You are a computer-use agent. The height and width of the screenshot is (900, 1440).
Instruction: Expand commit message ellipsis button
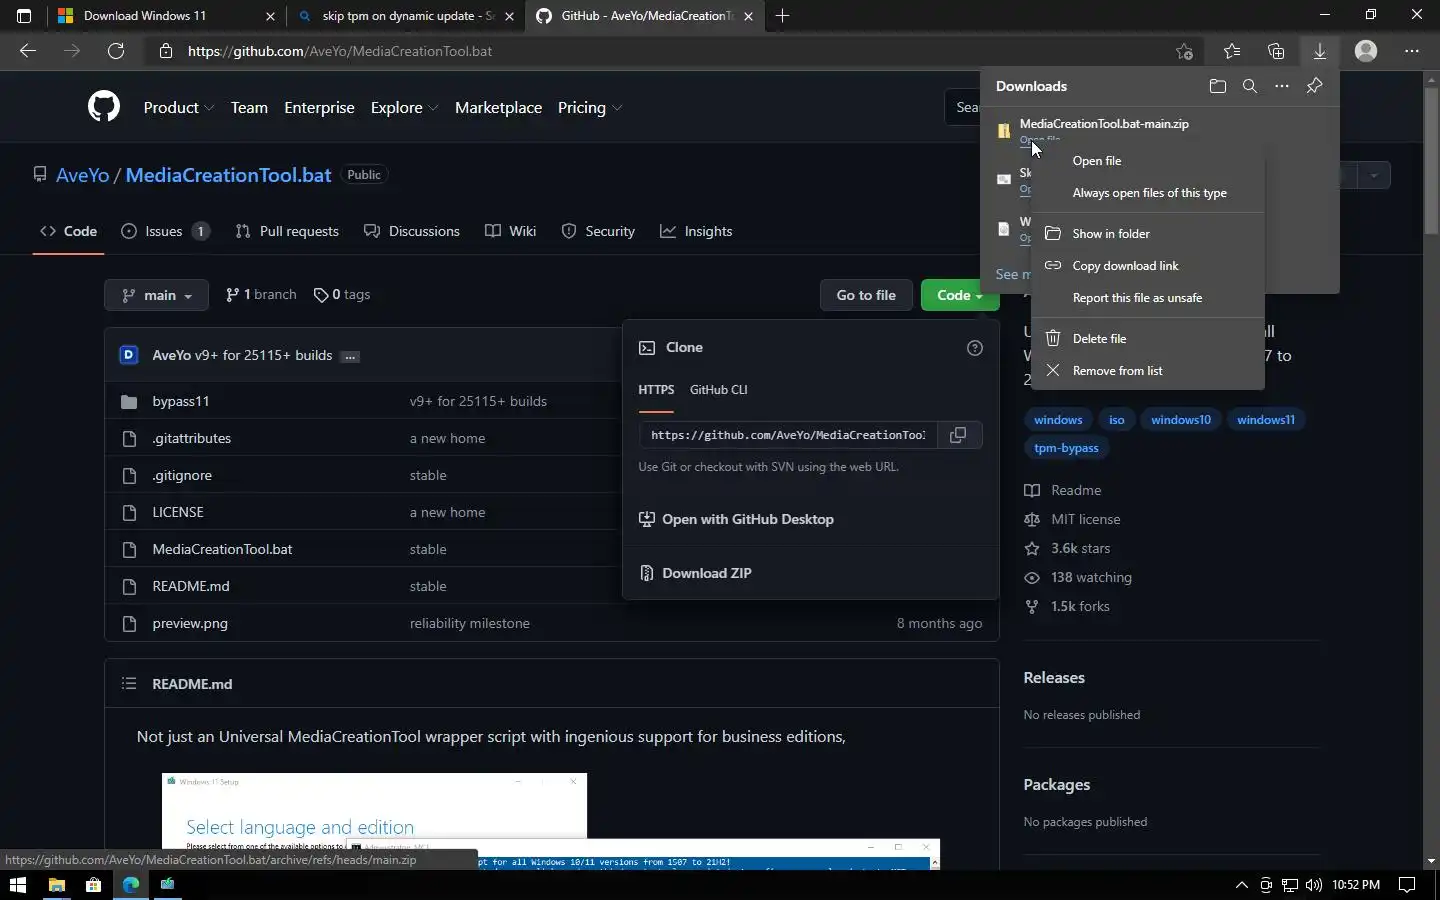coord(350,356)
